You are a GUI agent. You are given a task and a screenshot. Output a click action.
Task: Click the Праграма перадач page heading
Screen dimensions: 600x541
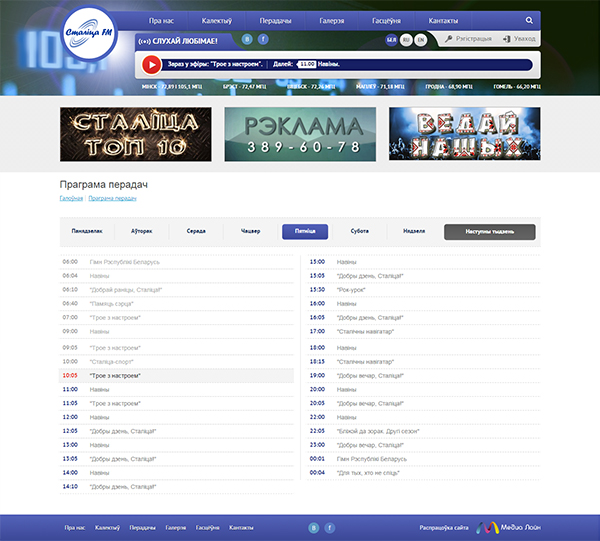point(104,184)
